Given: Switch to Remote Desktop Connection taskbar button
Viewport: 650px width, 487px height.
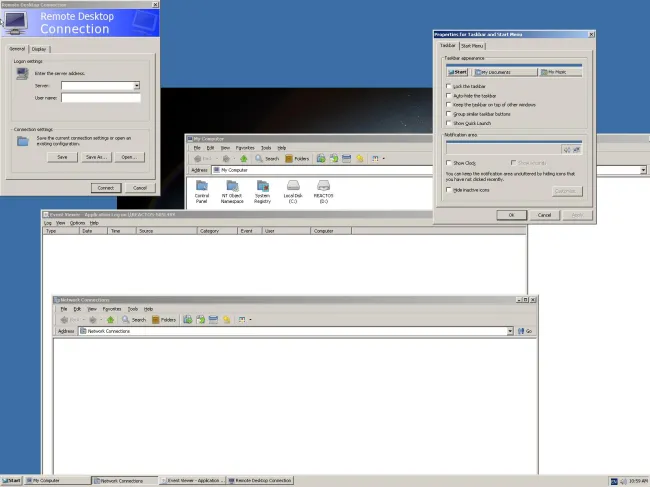Looking at the screenshot, I should [x=260, y=480].
